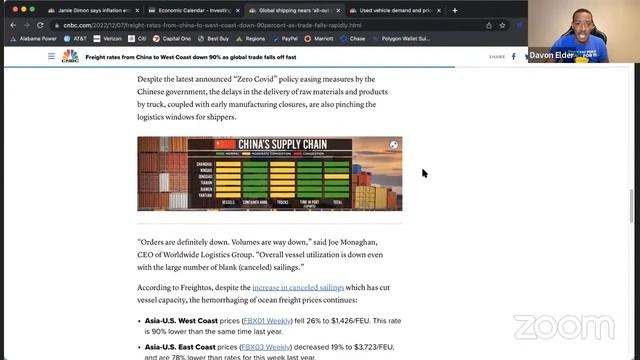The image size is (640, 360).
Task: Close the Economic Calendar tab
Action: [x=238, y=11]
